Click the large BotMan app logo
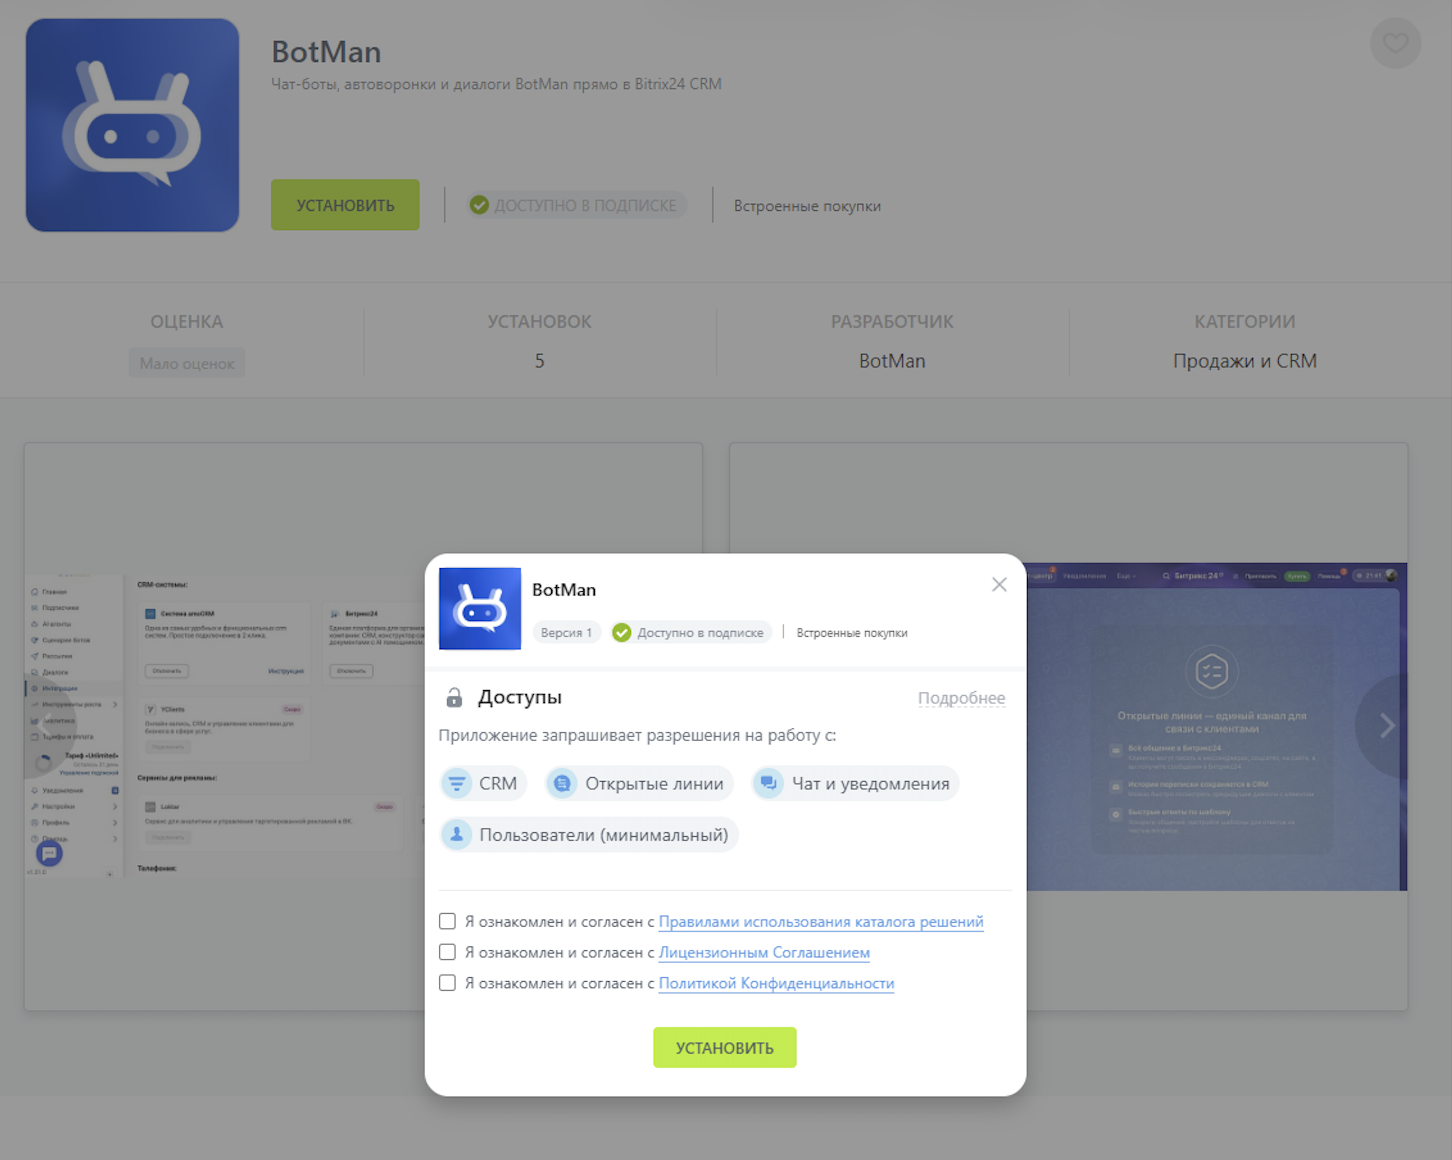Image resolution: width=1452 pixels, height=1160 pixels. [132, 125]
